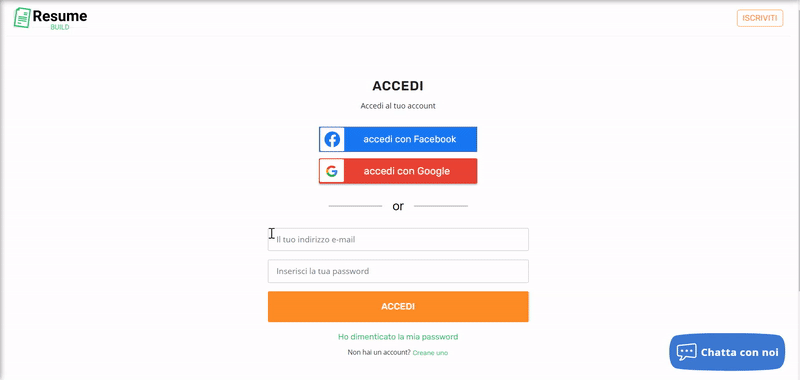Click the green BUILD text under the logo

coord(60,27)
